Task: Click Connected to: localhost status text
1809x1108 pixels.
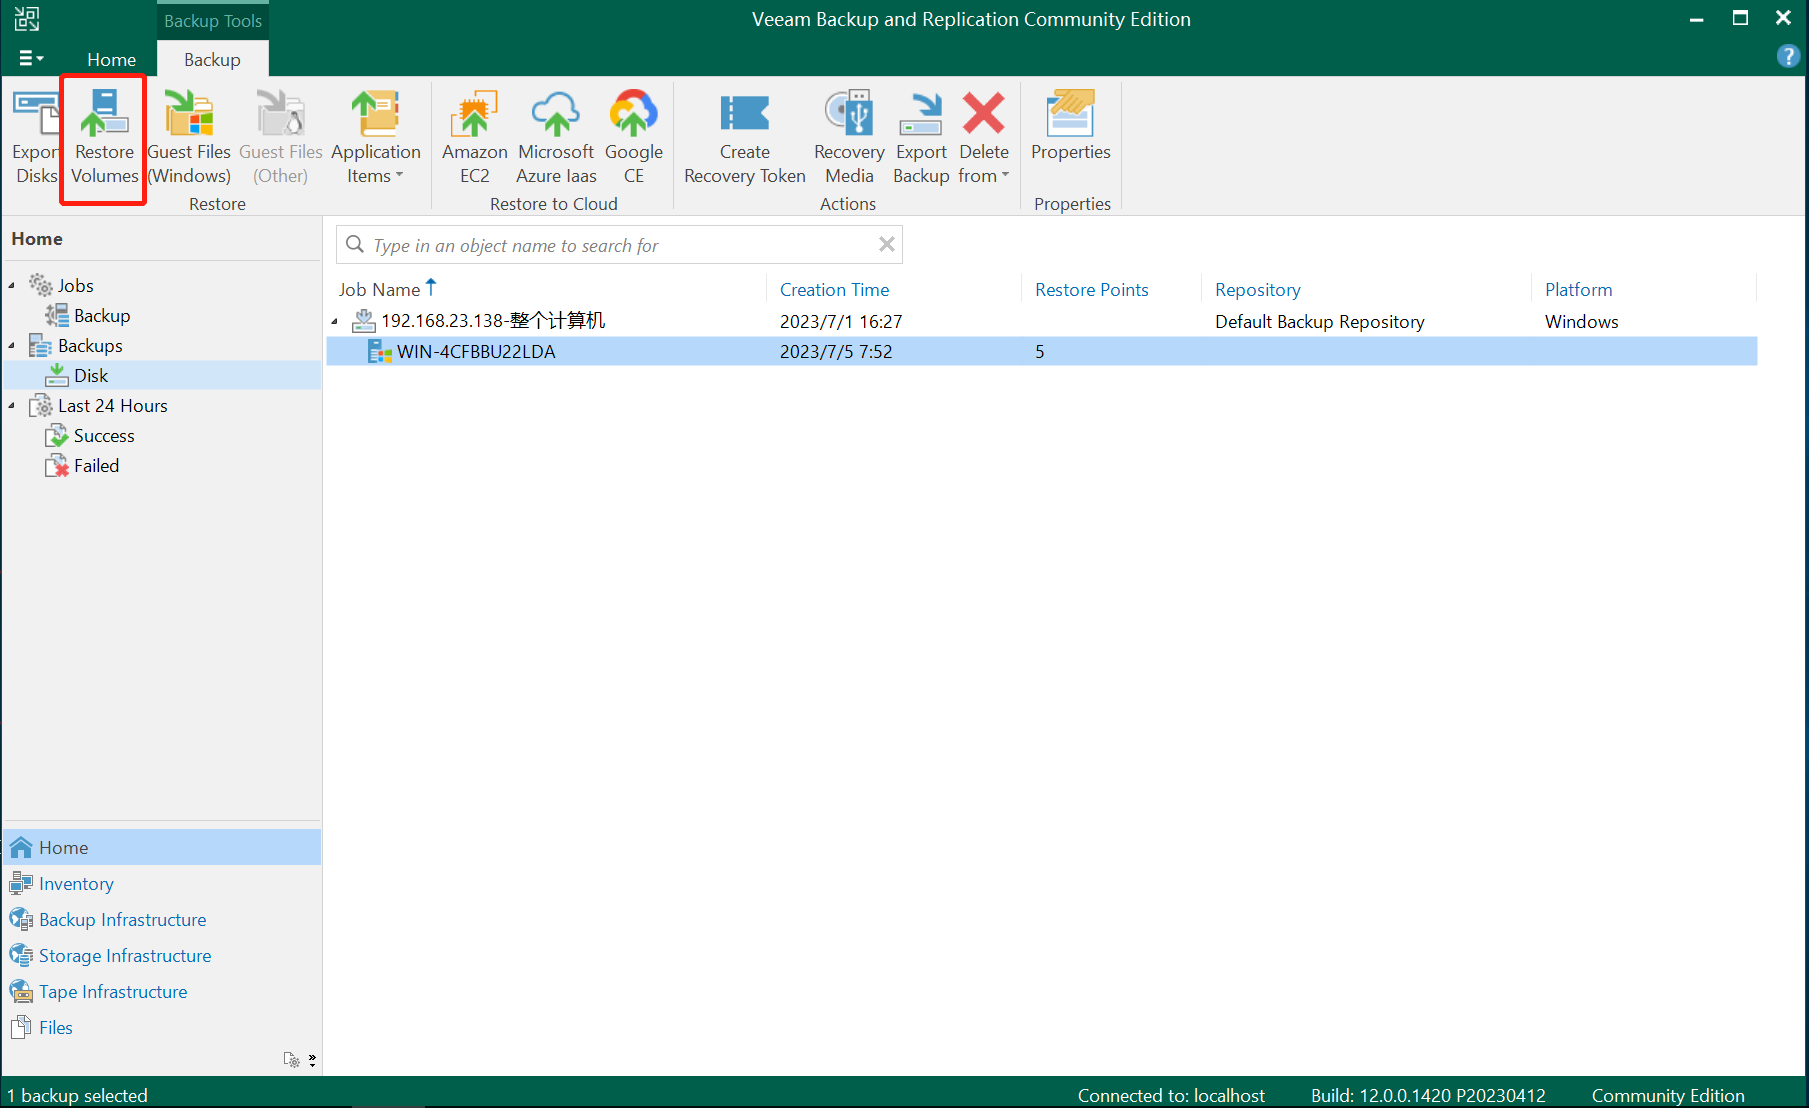Action: [x=1171, y=1095]
